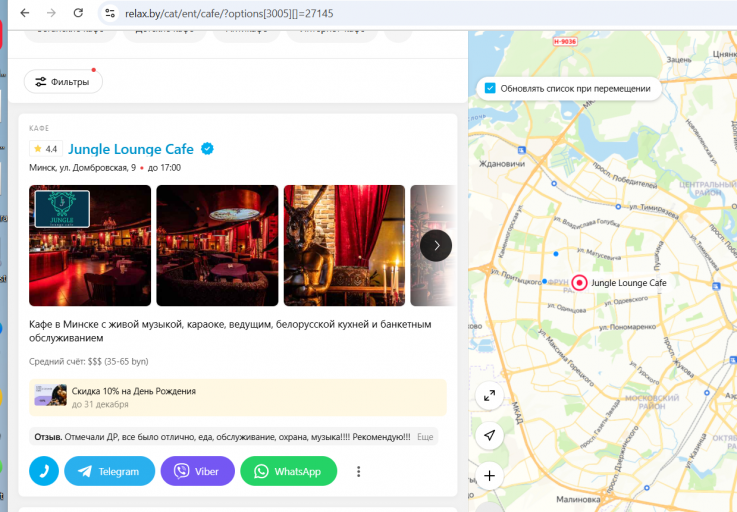This screenshot has height=512, width=737.
Task: Zoom in on the map
Action: pos(489,476)
